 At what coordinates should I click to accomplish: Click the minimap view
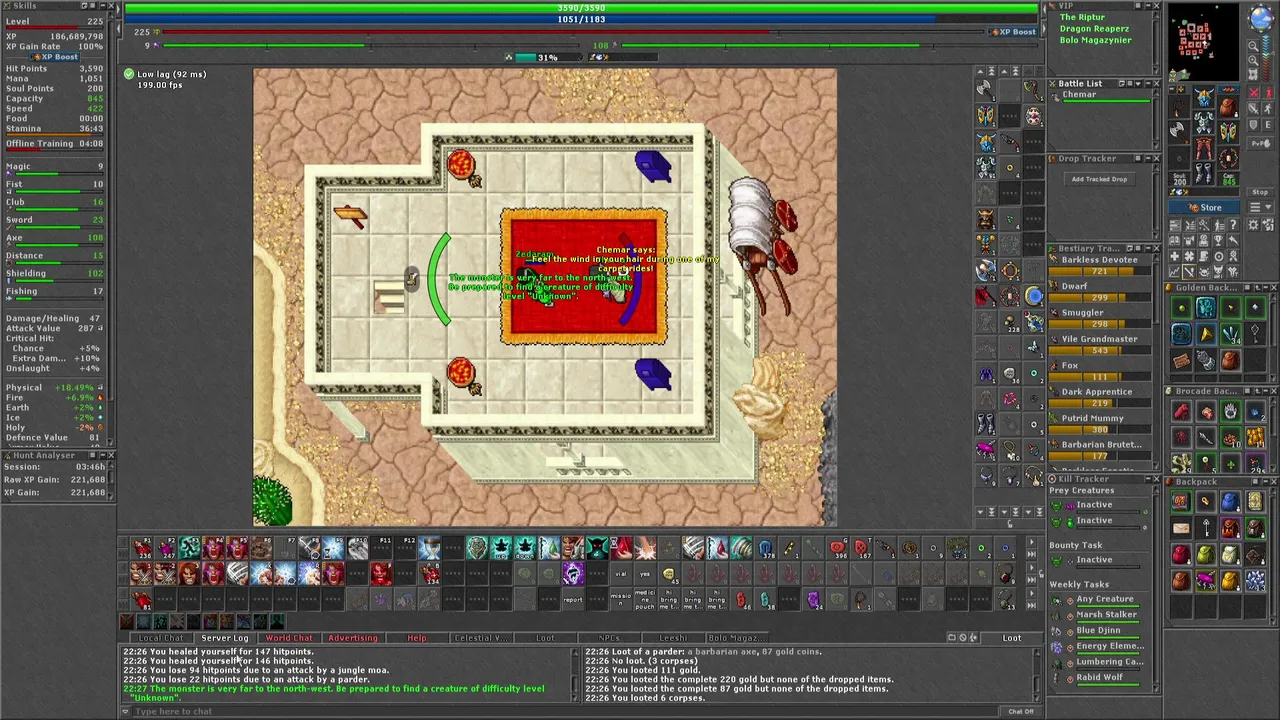(1204, 42)
